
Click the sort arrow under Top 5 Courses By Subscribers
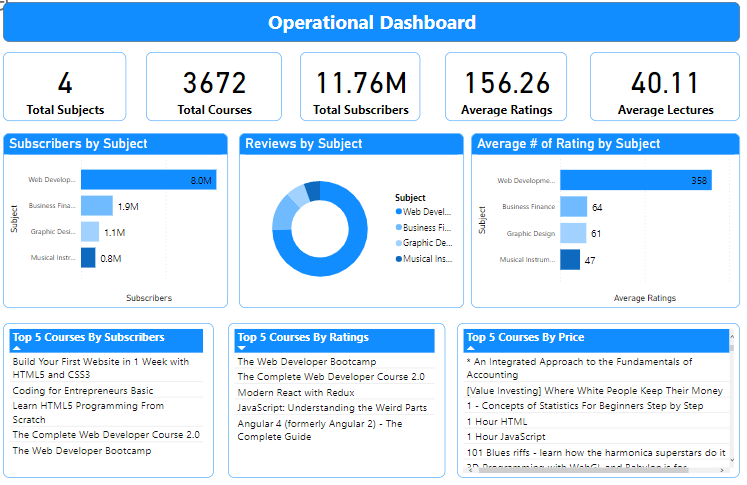(x=17, y=348)
